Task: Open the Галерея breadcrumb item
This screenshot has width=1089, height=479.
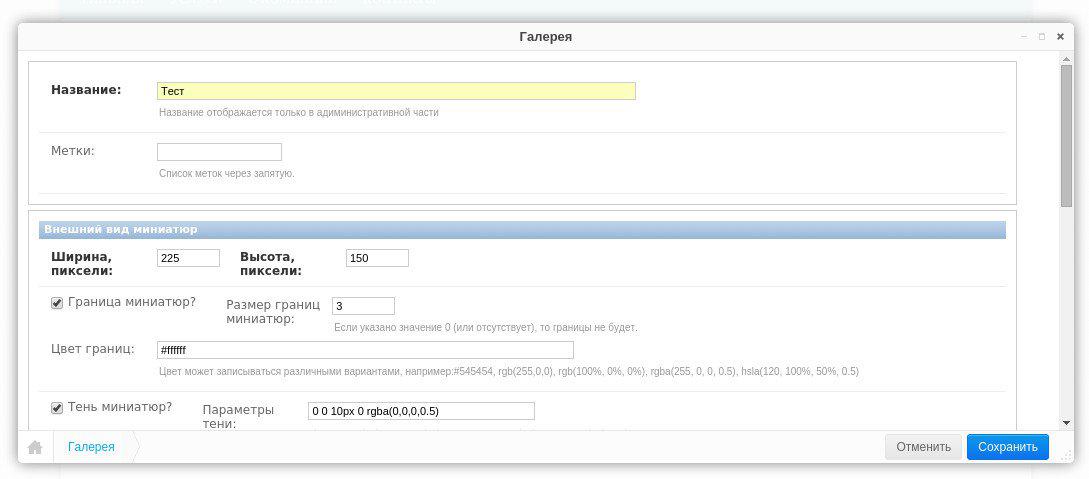Action: [91, 447]
